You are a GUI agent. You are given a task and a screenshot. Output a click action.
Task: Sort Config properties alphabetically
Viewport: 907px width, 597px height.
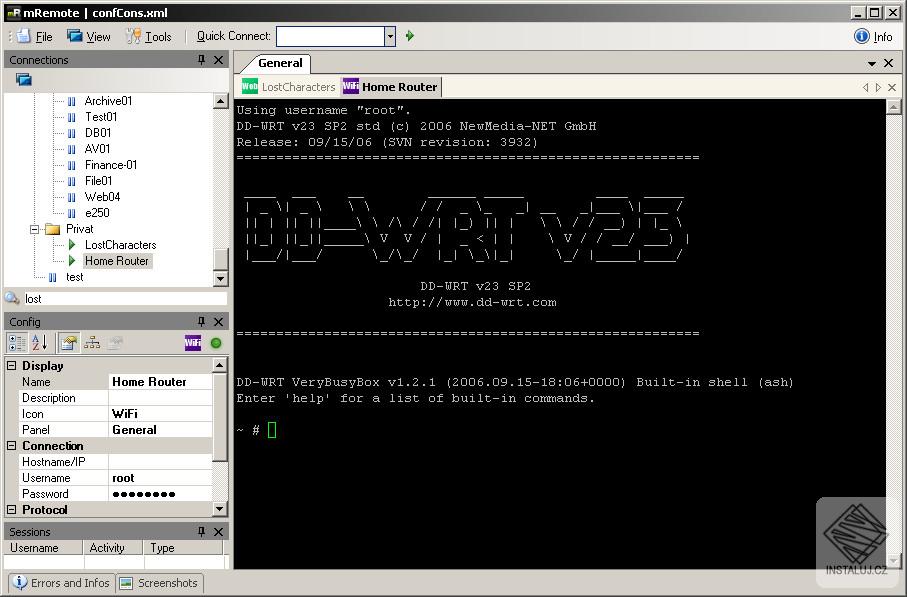[x=39, y=343]
